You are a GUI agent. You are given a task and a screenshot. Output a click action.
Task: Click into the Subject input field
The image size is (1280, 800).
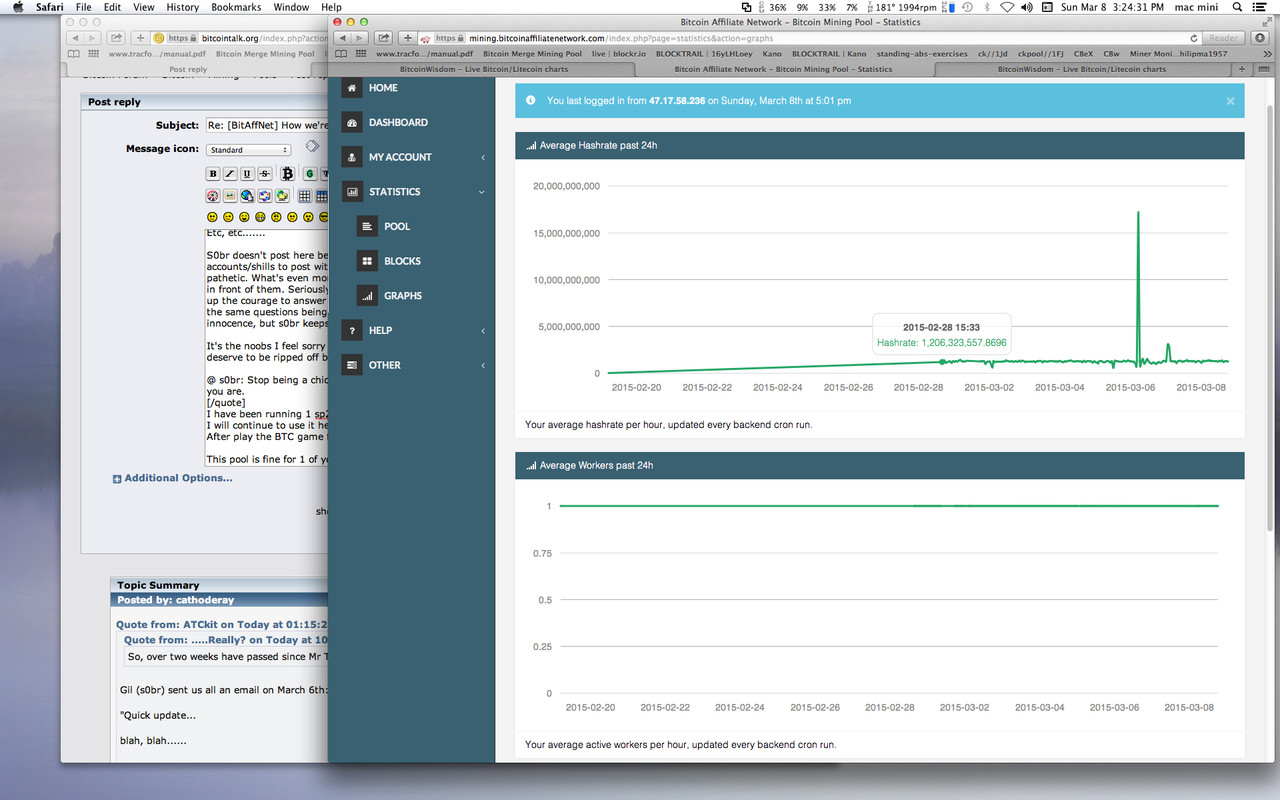[267, 125]
